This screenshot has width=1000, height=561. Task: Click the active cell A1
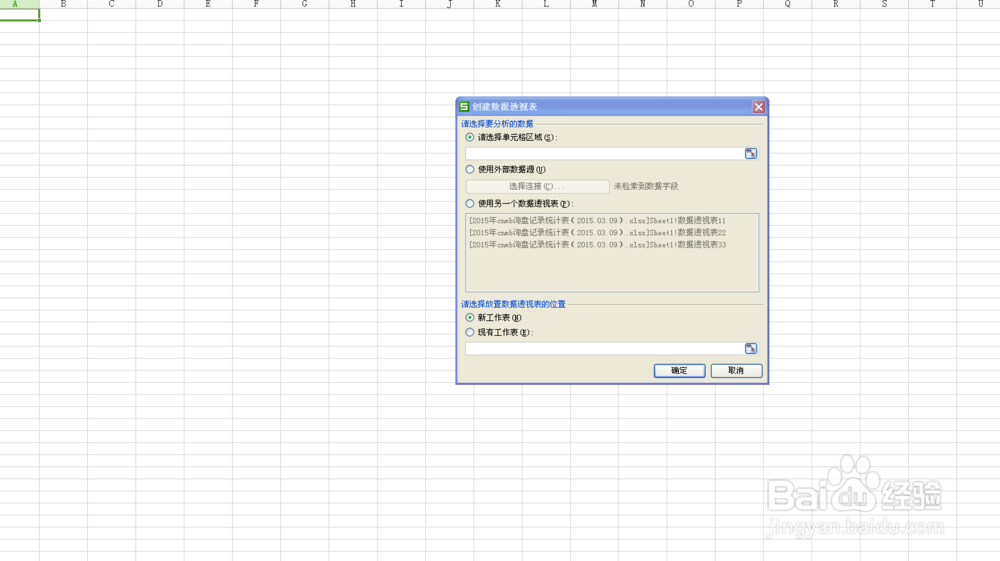click(x=19, y=15)
